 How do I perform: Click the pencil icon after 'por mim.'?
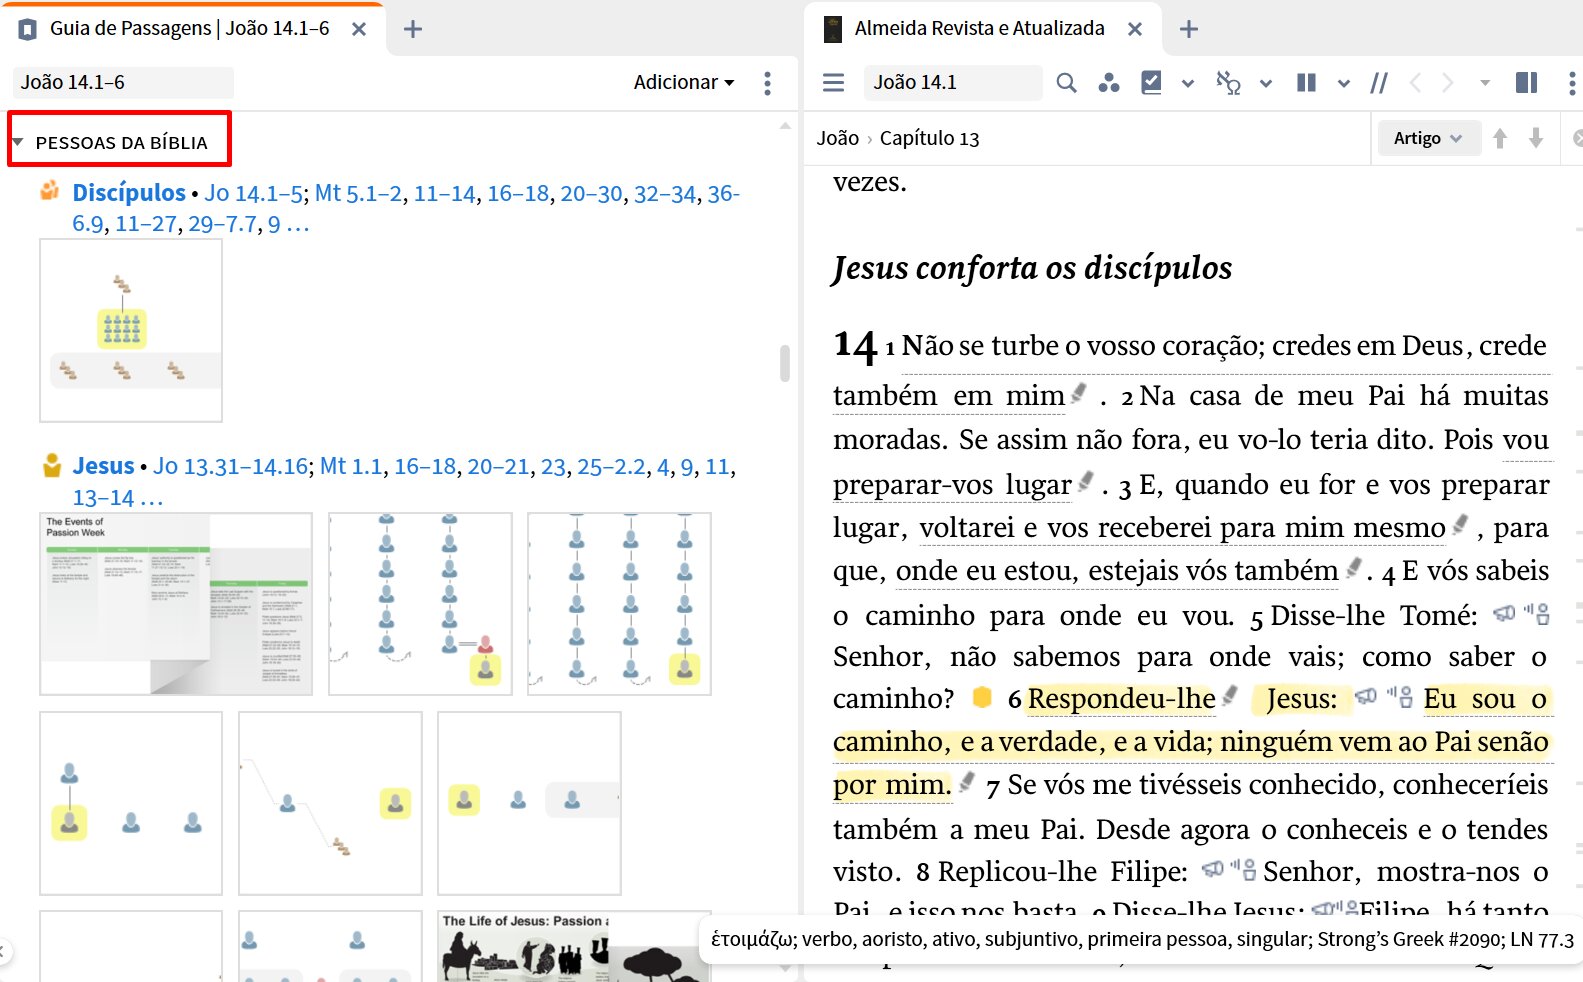967,782
